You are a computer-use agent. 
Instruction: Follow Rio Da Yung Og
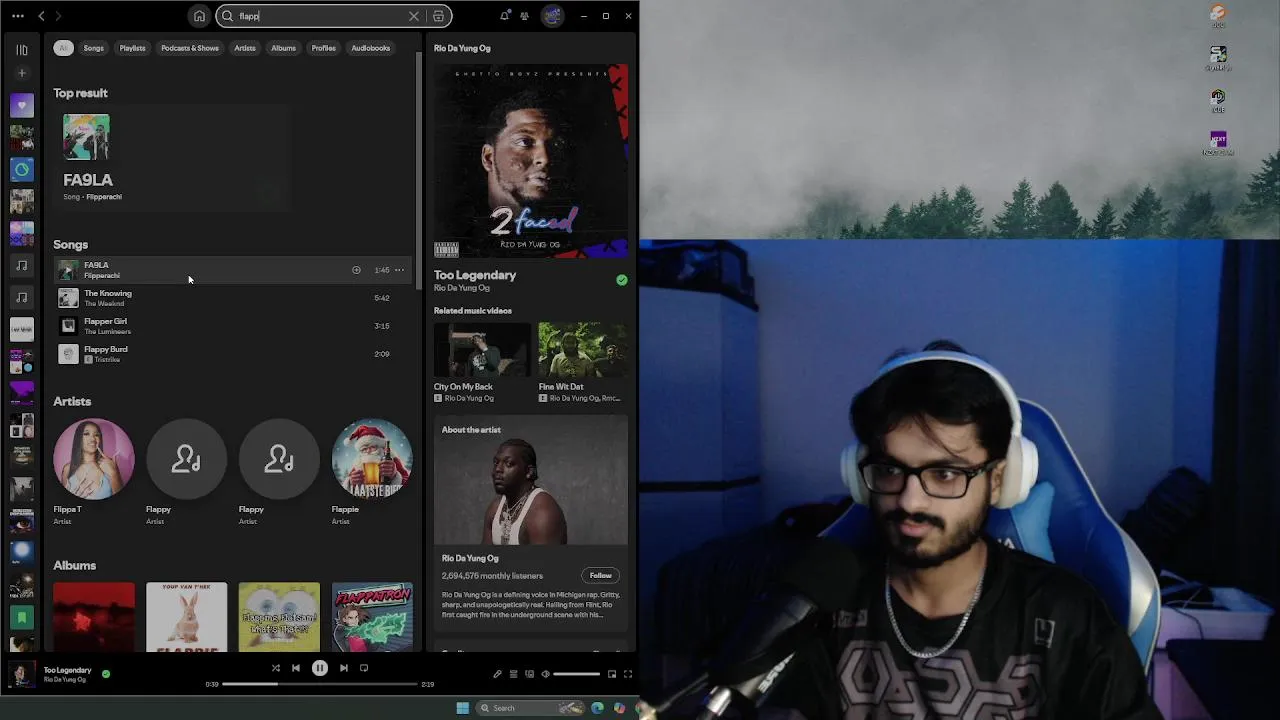point(600,575)
